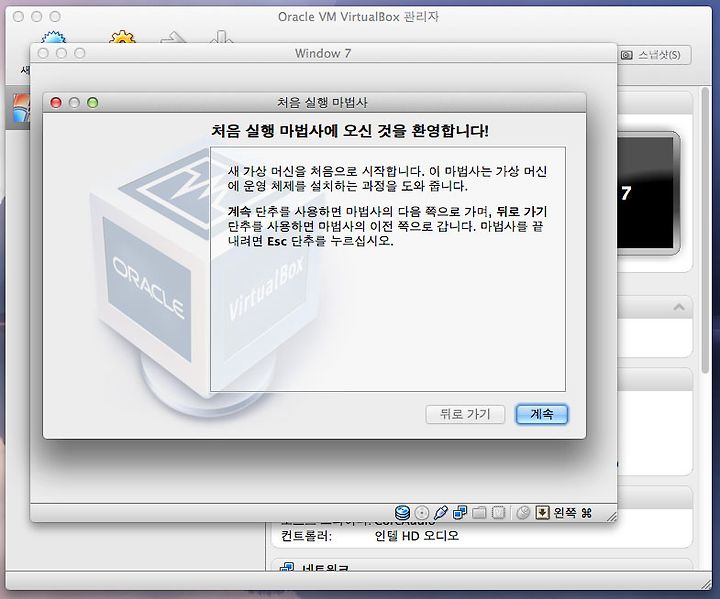Click the Manager window resize grip corner

(x=707, y=584)
